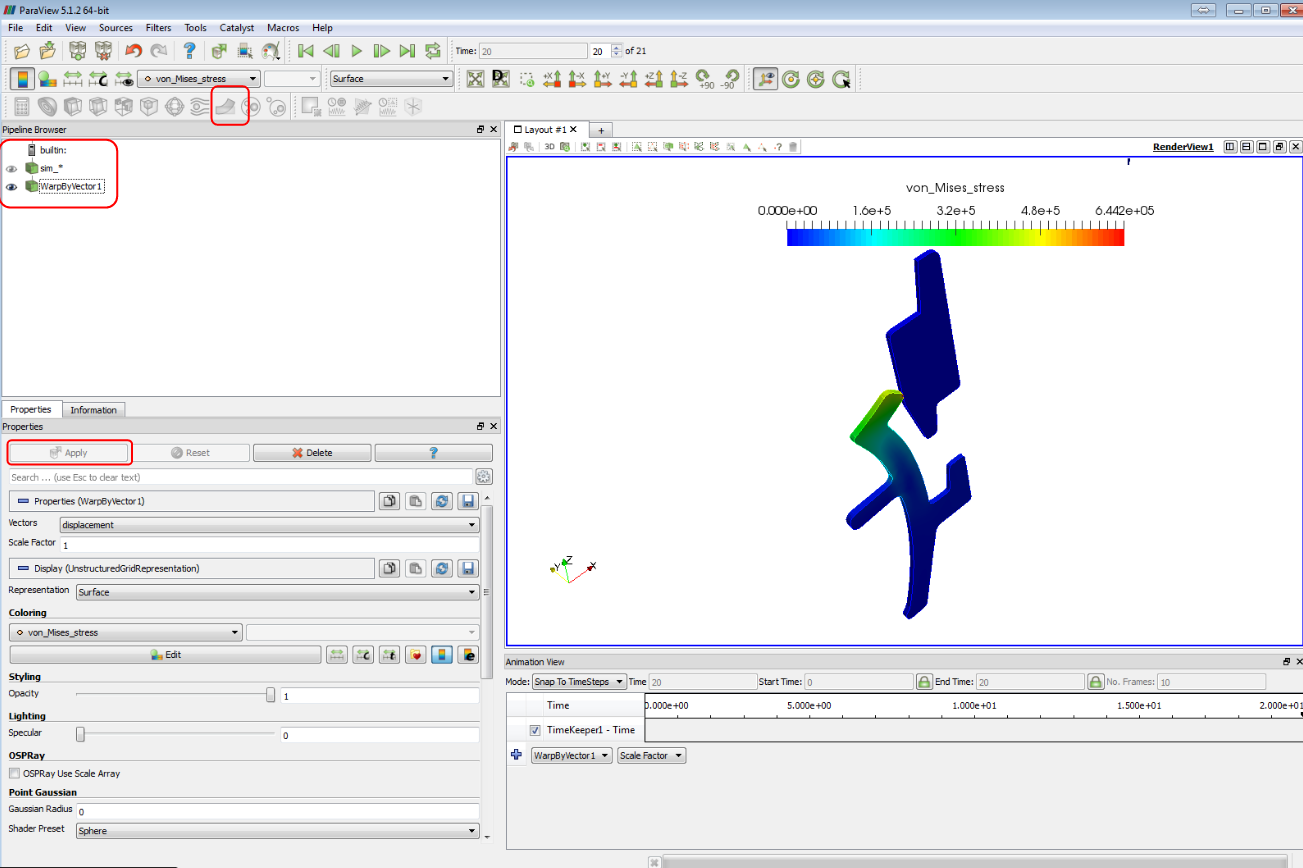
Task: Expand the Snap To TimeSteps mode dropdown
Action: 578,681
